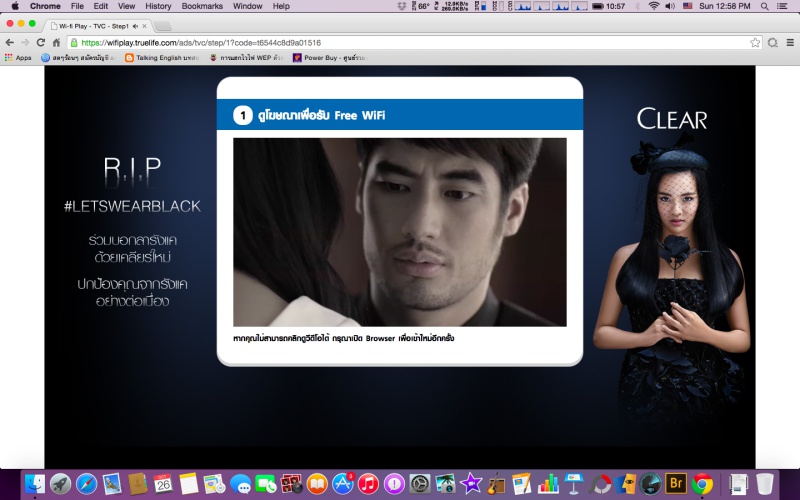800x500 pixels.
Task: Open Calendar showing 26 in dock
Action: coord(163,484)
